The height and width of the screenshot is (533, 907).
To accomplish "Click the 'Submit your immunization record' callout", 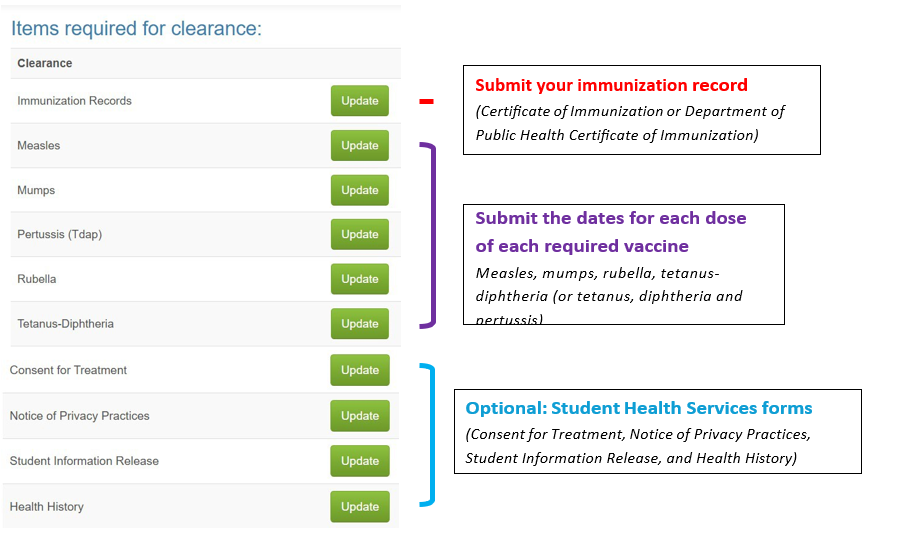I will (x=641, y=110).
